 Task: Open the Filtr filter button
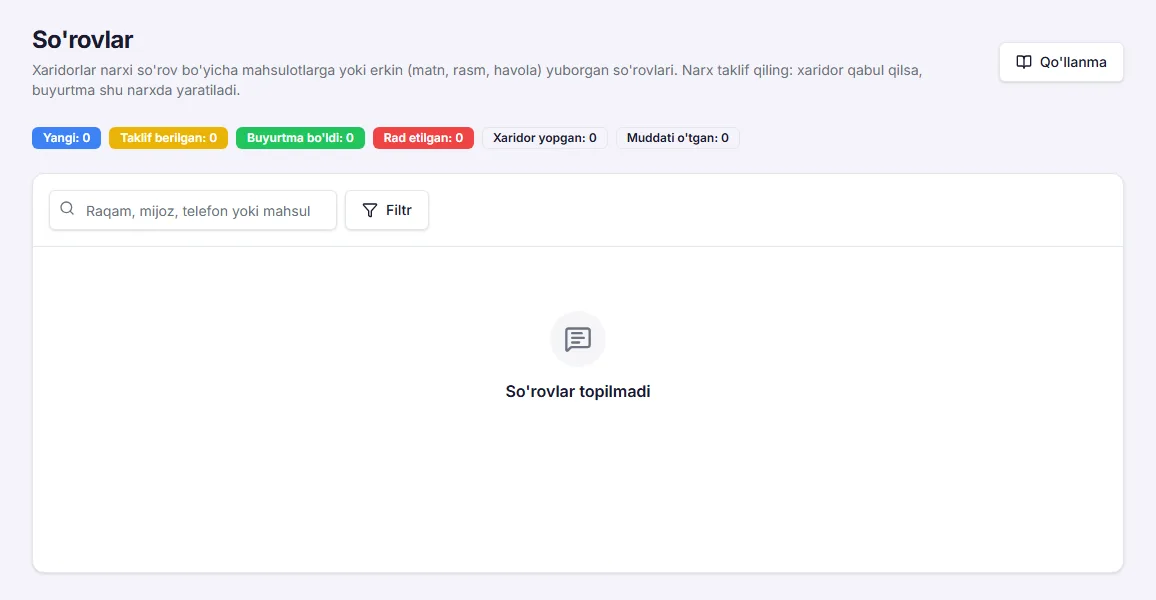tap(387, 210)
